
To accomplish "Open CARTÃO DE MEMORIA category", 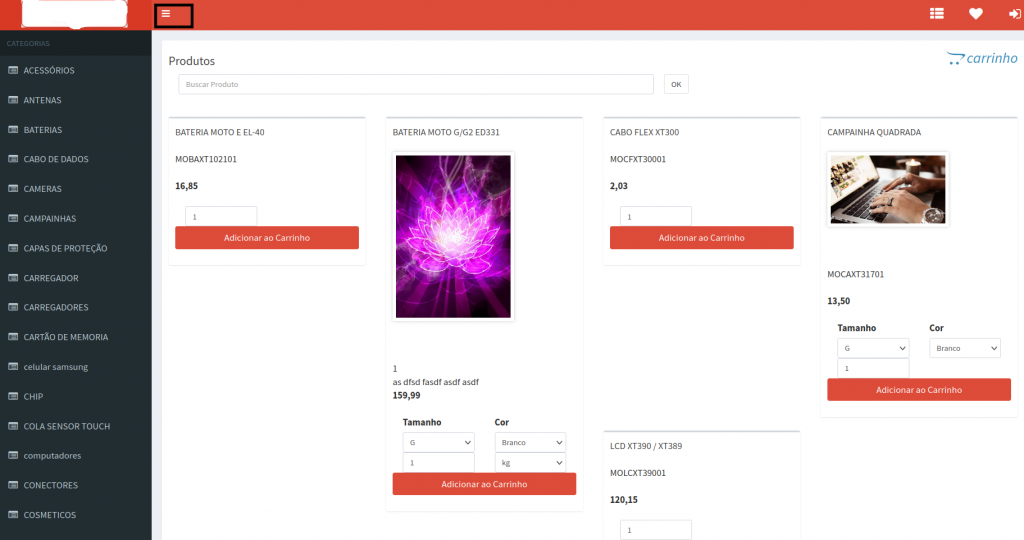I will tap(66, 337).
